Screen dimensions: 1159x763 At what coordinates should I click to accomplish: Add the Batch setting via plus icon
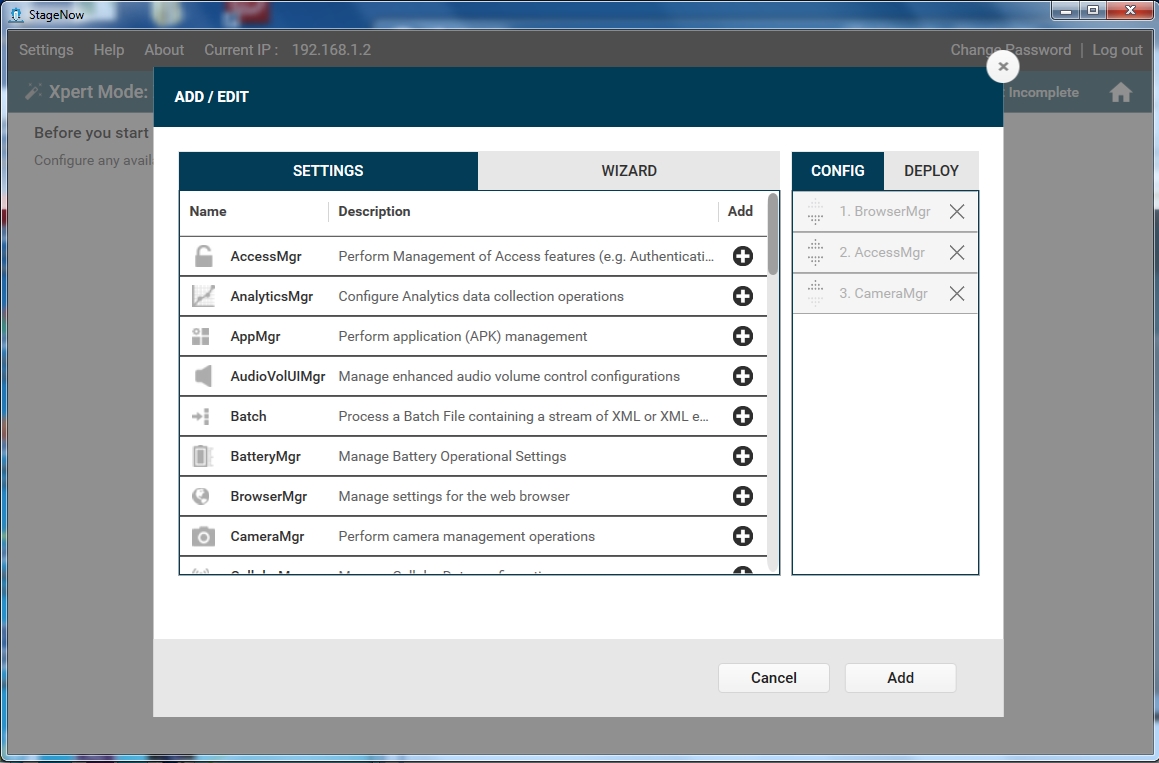click(742, 416)
